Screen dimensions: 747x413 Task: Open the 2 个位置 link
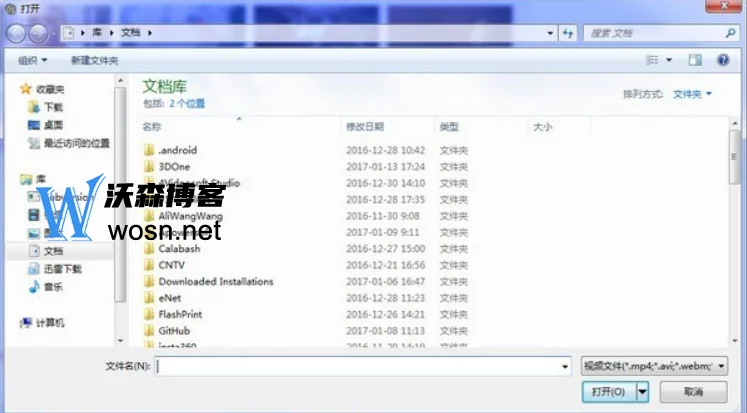coord(187,103)
